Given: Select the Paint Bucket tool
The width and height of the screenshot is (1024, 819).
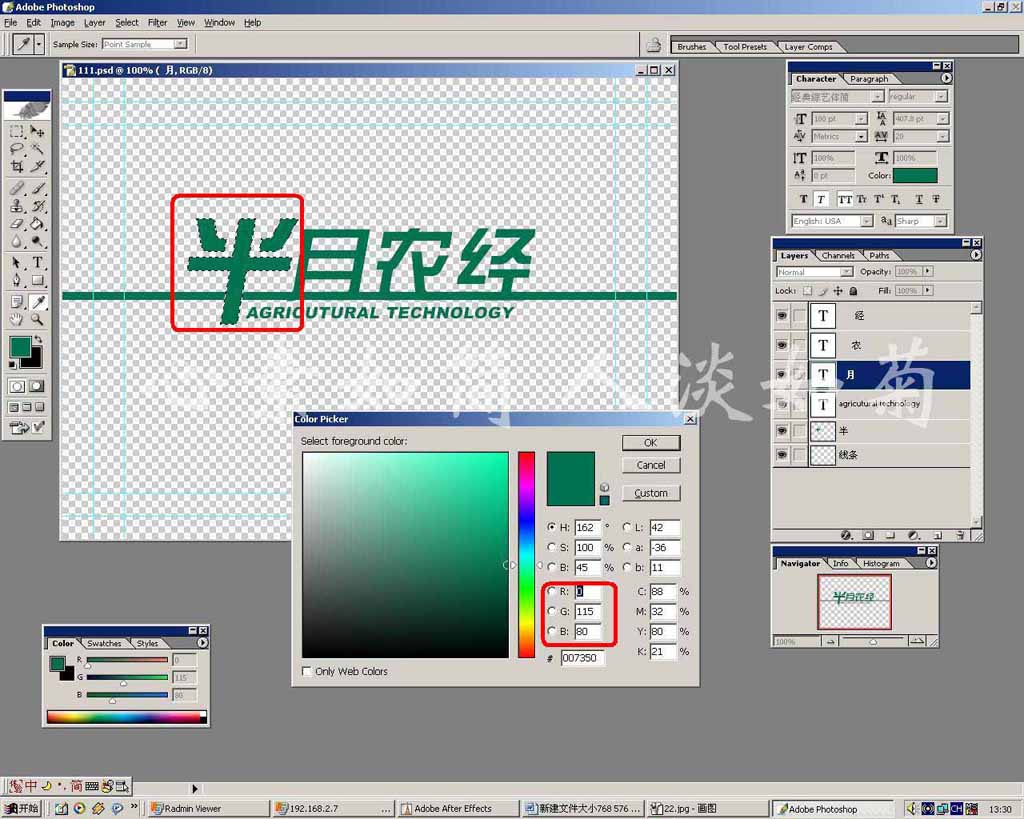Looking at the screenshot, I should (37, 224).
